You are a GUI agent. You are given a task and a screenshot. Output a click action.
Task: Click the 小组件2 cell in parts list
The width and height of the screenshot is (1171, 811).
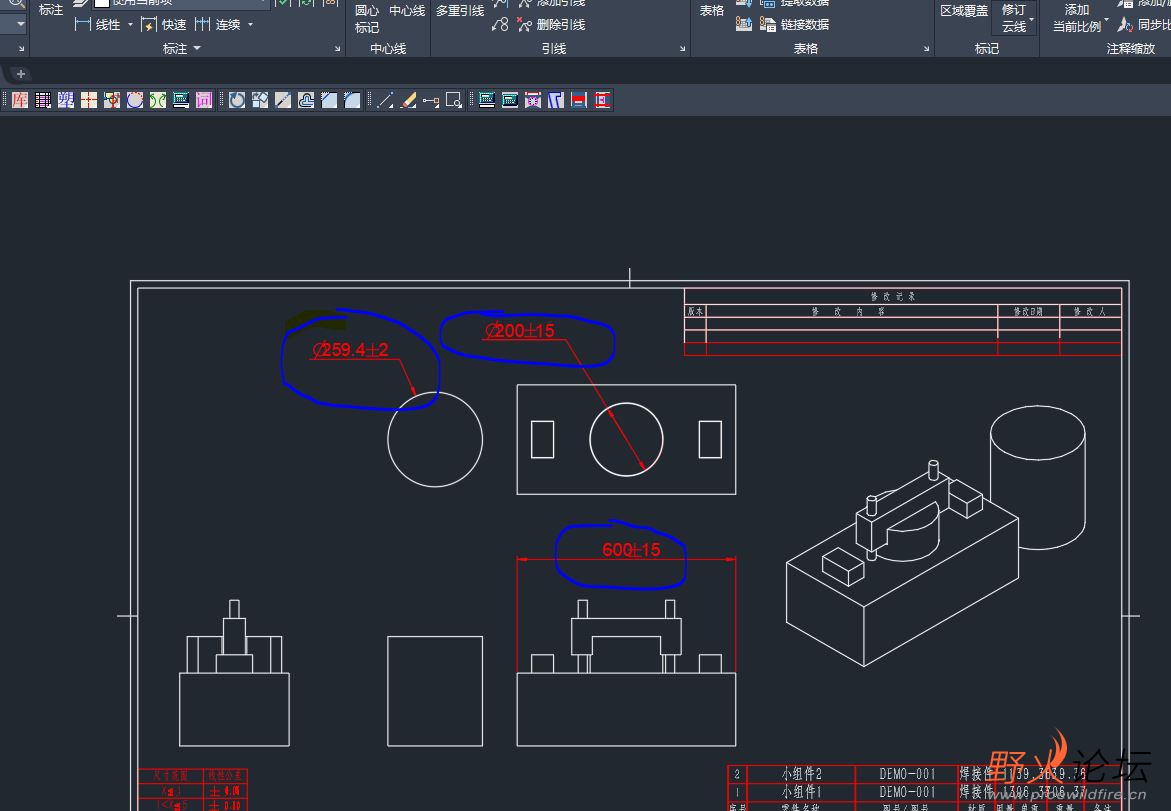pos(802,774)
